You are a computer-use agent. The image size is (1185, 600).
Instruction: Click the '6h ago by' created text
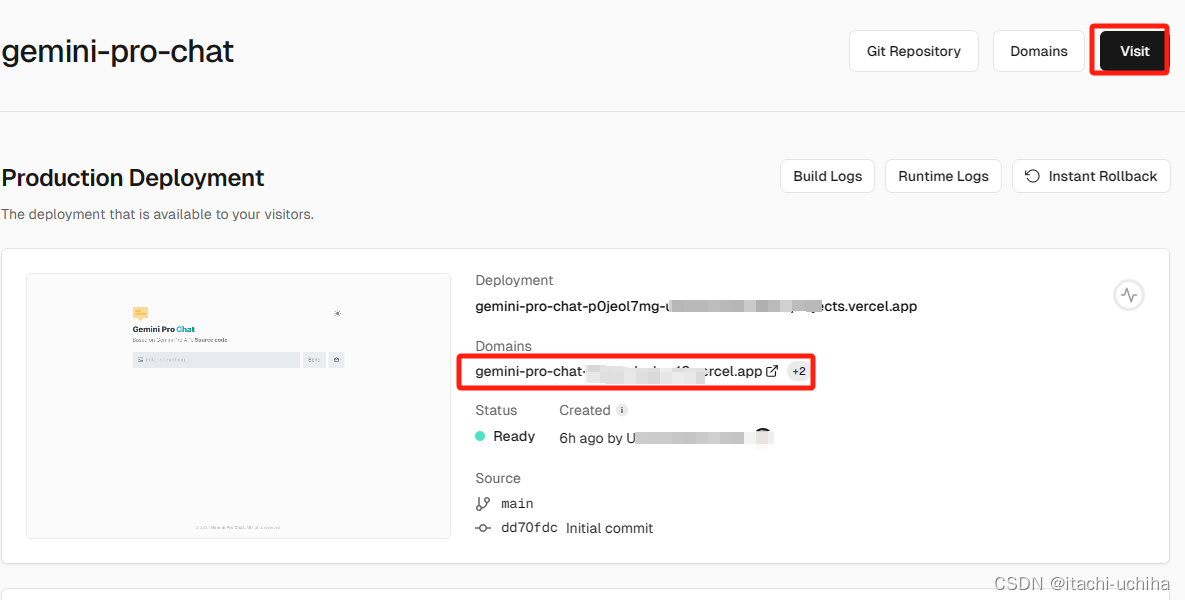[592, 438]
